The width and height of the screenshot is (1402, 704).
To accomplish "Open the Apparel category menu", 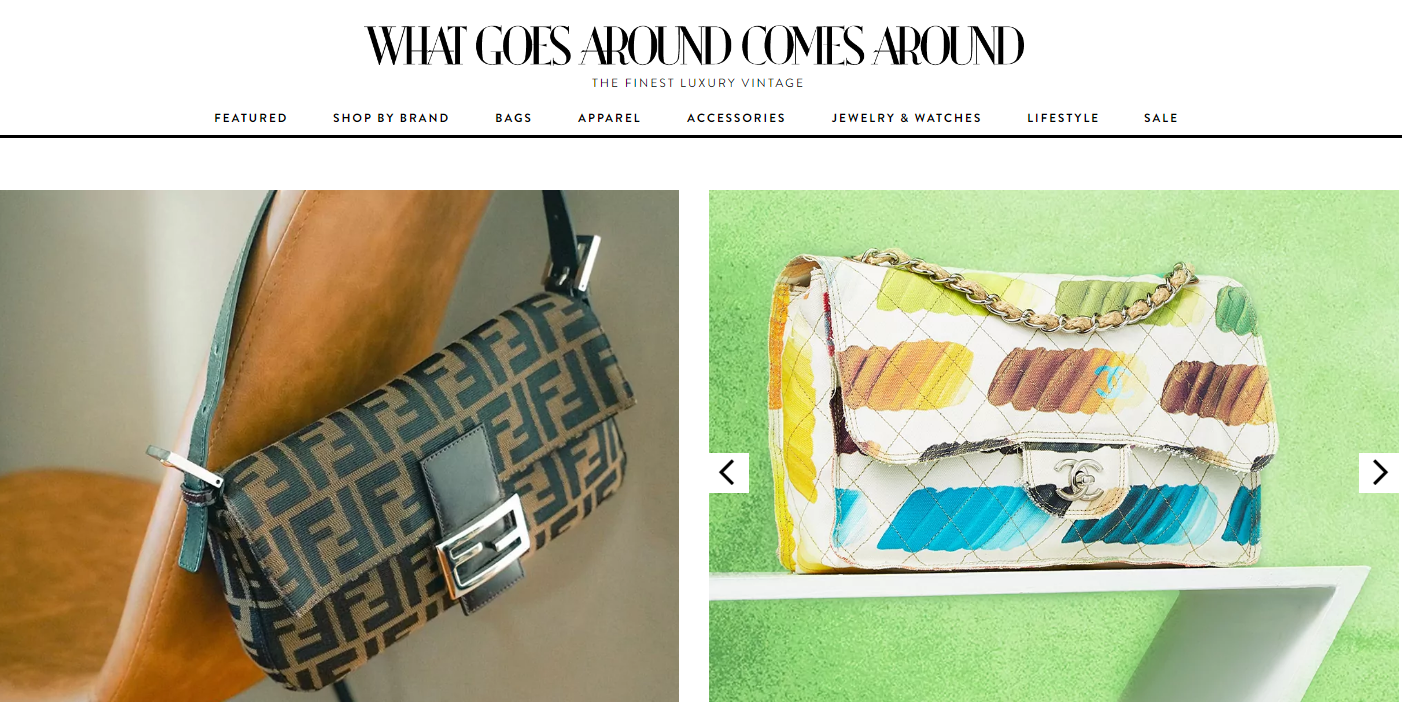I will click(609, 118).
